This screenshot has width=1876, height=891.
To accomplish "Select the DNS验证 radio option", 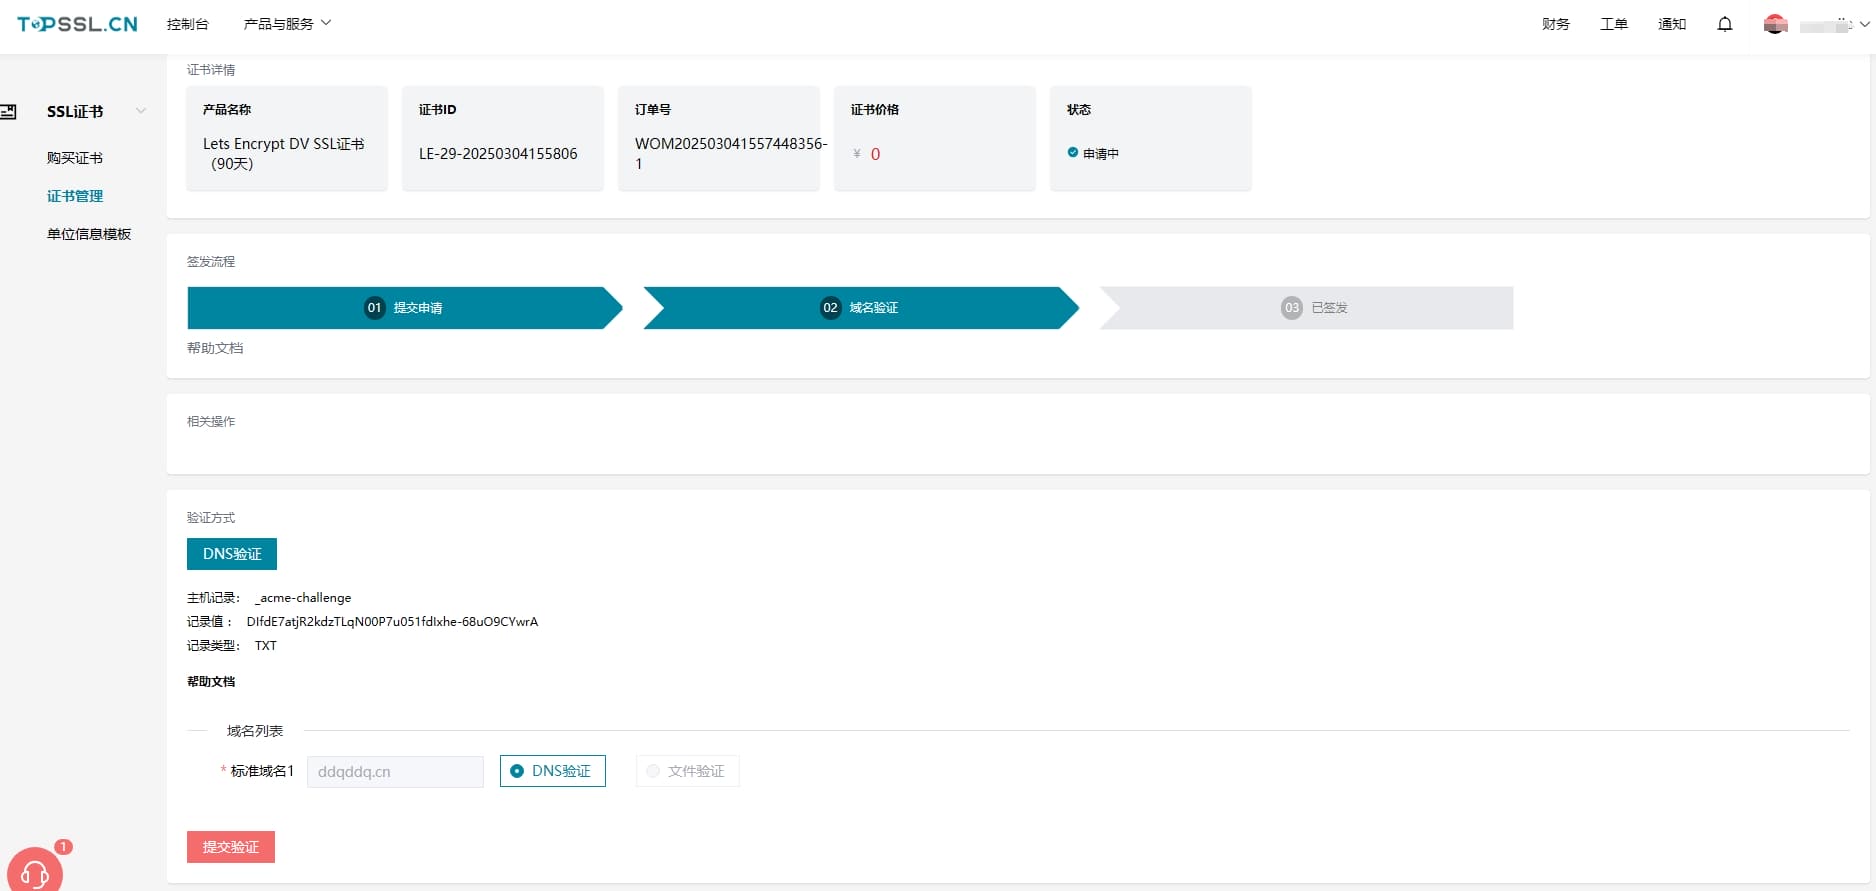I will pos(517,771).
